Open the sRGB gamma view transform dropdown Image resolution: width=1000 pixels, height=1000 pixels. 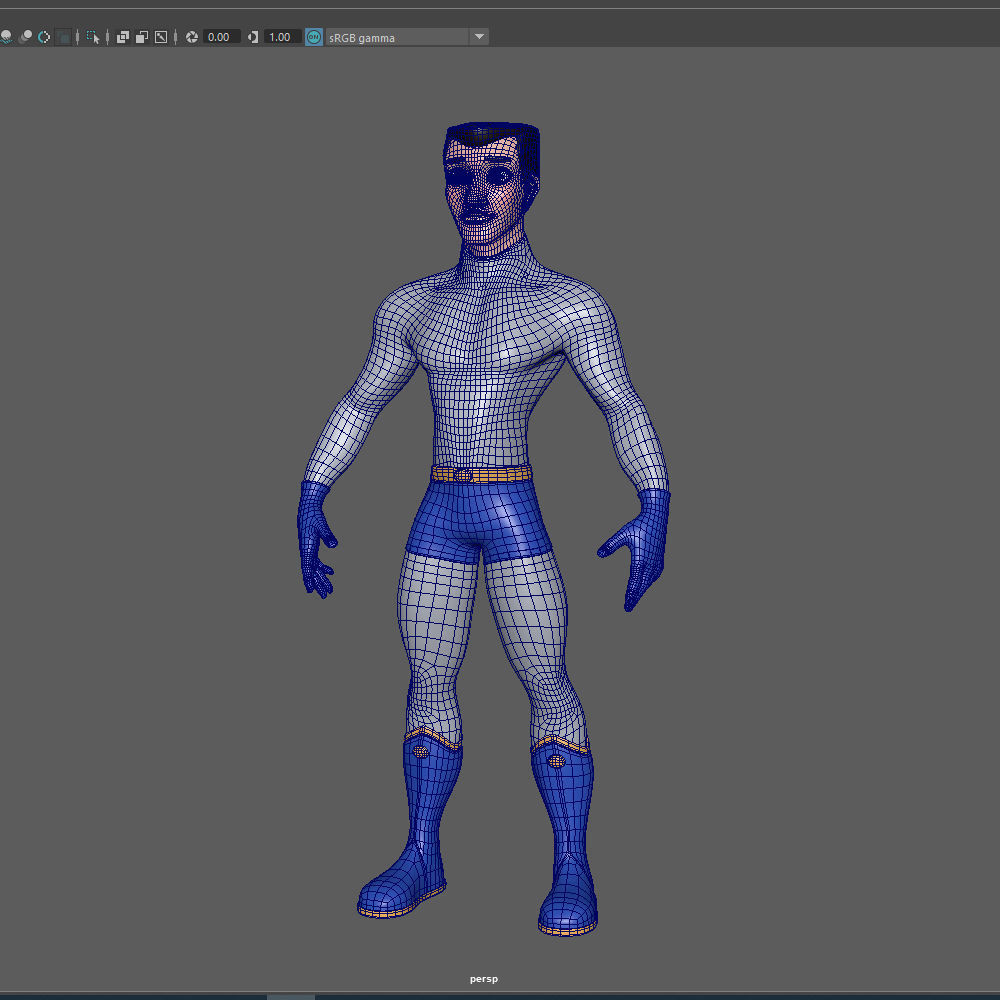point(407,38)
